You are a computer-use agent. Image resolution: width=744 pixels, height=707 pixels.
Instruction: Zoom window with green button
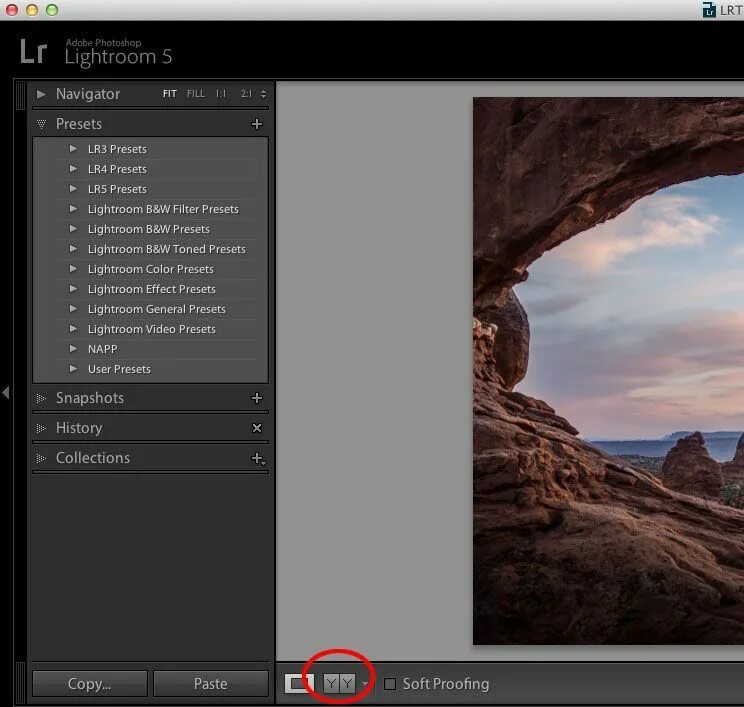click(x=52, y=10)
